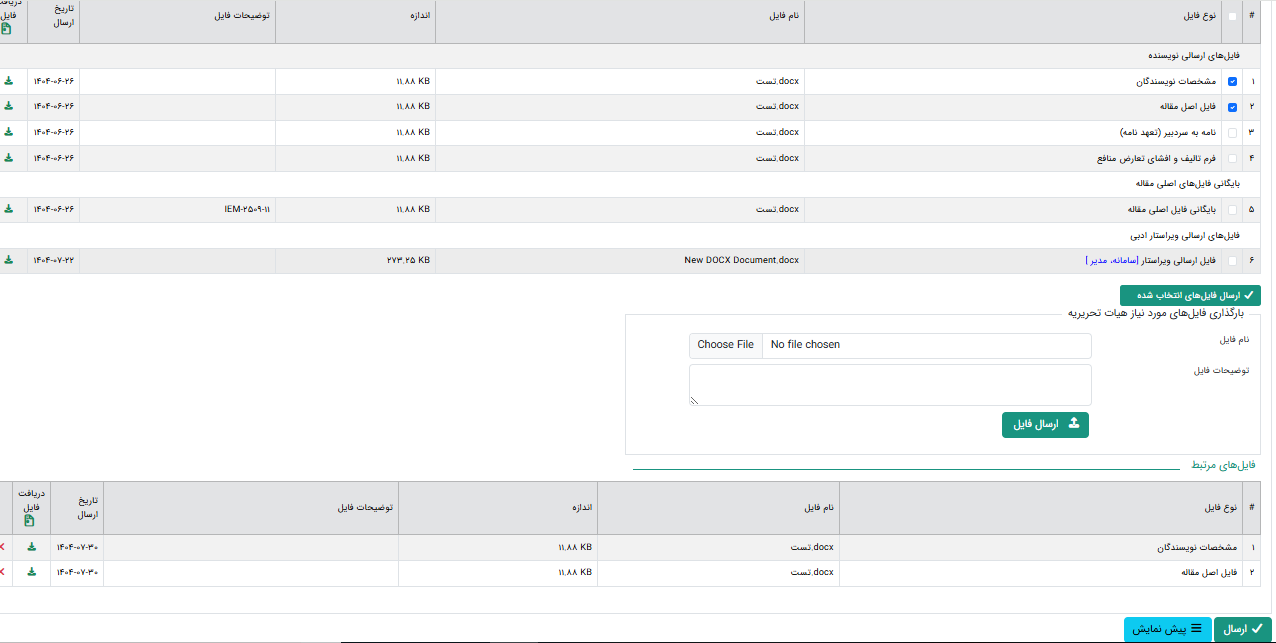Open the پیش نمایش preview button

[x=1167, y=629]
